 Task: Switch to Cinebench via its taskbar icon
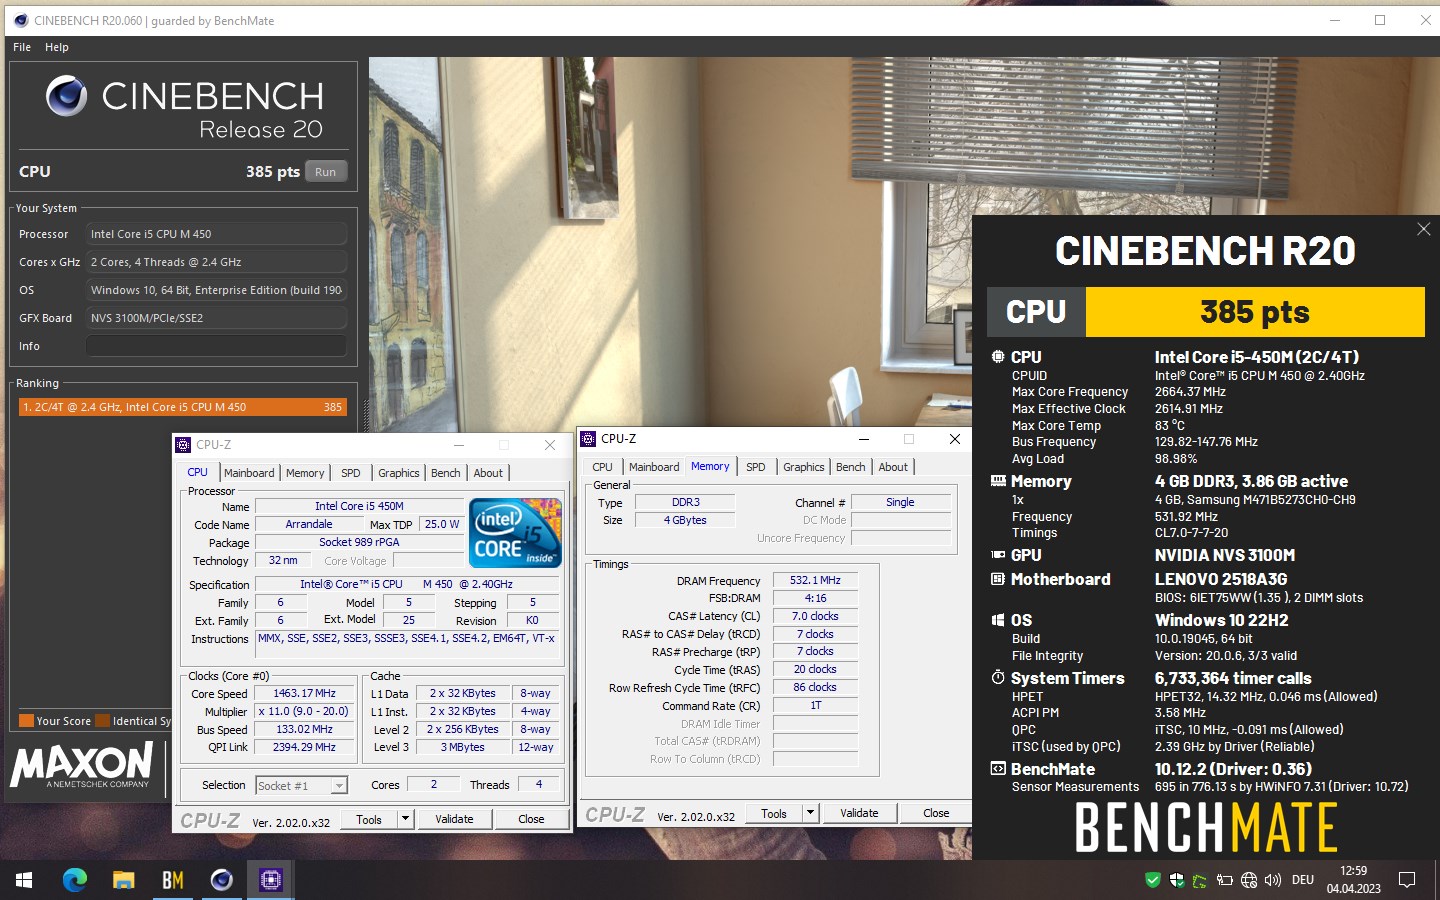pyautogui.click(x=221, y=880)
